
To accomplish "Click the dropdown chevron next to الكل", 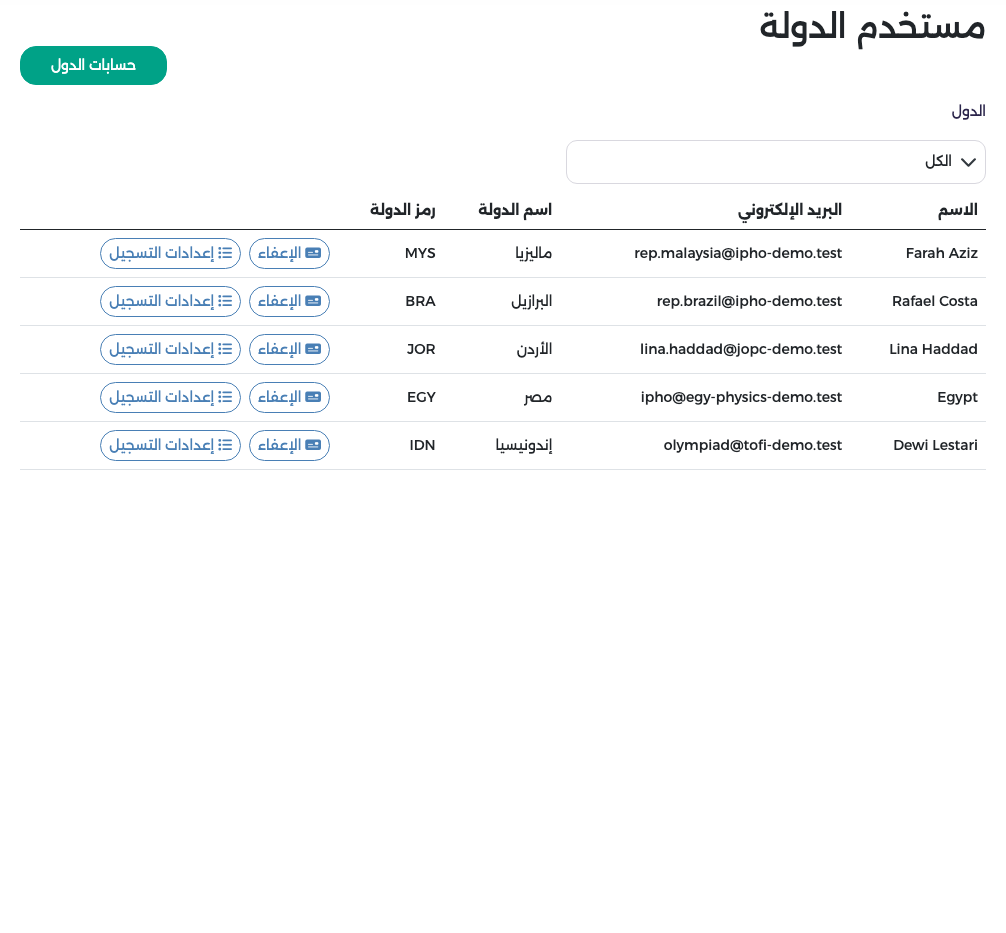I will (968, 162).
